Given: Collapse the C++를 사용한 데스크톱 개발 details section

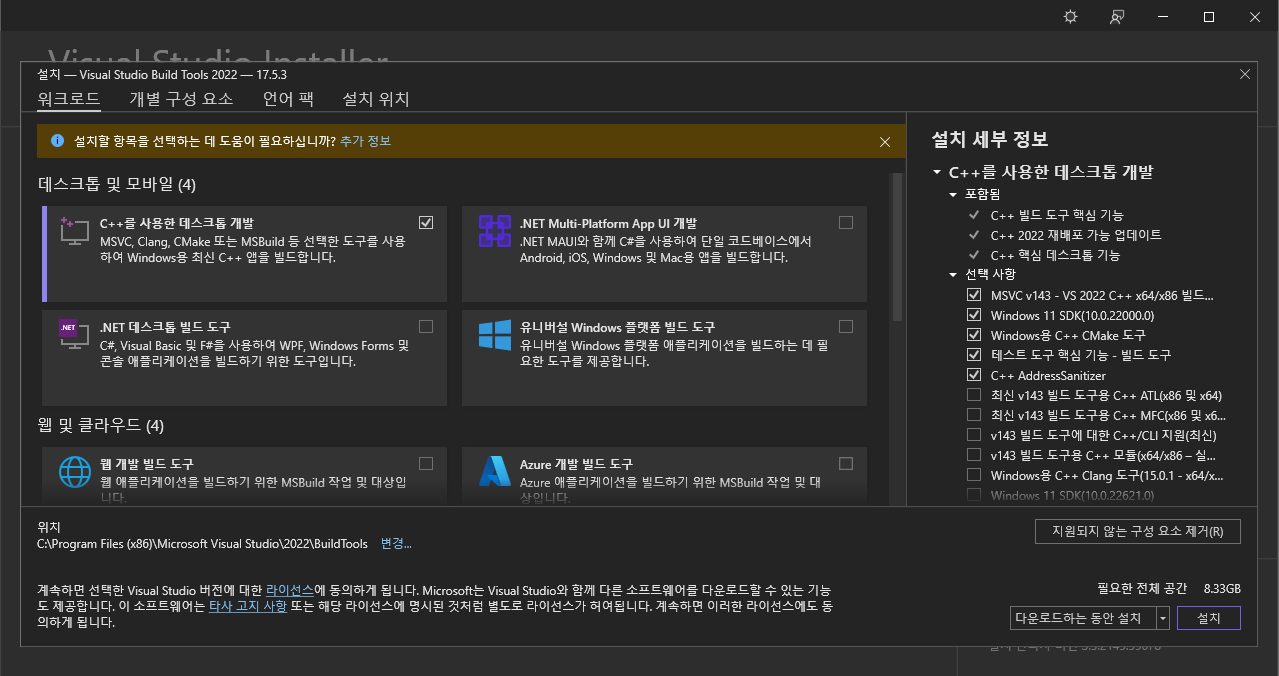Looking at the screenshot, I should (x=937, y=172).
